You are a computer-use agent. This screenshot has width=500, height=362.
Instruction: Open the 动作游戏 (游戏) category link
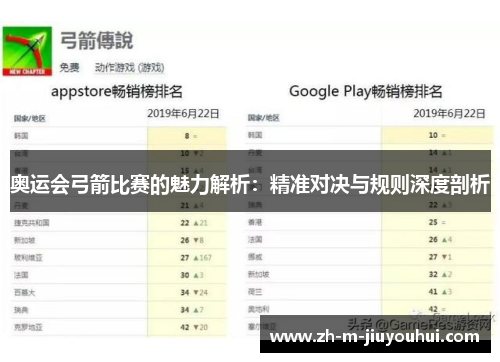(130, 67)
